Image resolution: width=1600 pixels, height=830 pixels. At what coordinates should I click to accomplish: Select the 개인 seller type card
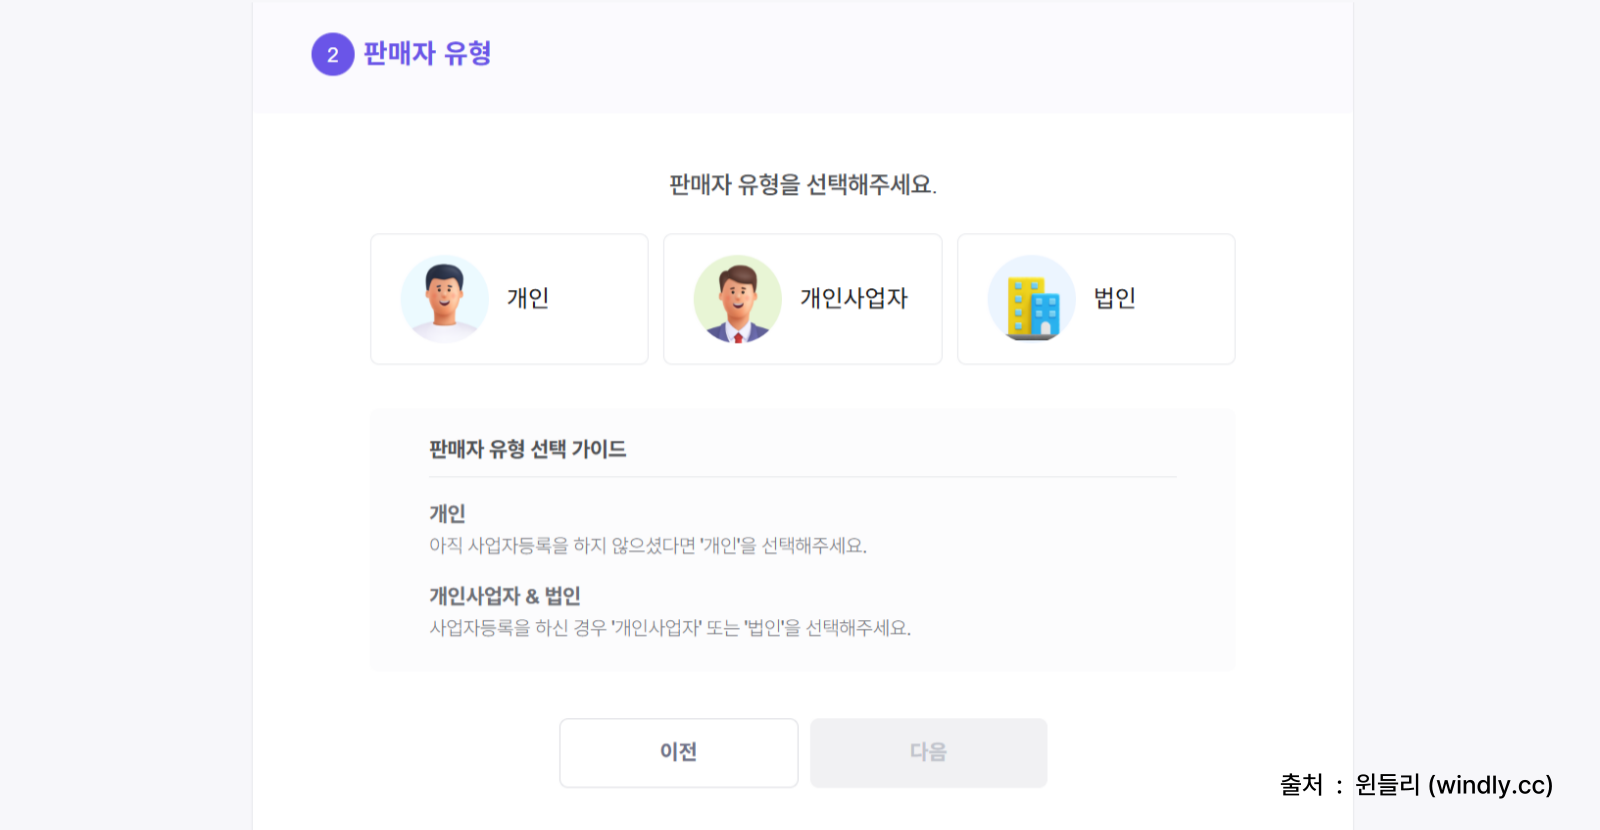click(509, 299)
